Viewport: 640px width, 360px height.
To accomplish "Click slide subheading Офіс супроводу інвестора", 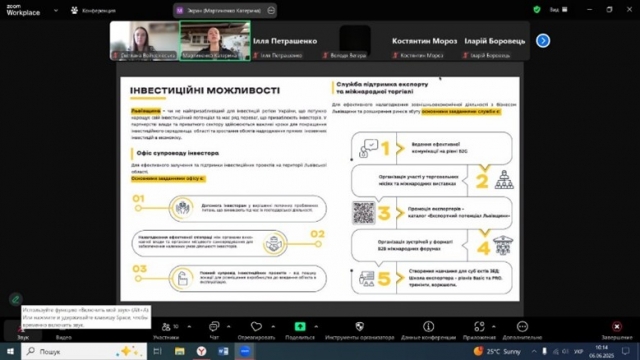I will pos(178,153).
